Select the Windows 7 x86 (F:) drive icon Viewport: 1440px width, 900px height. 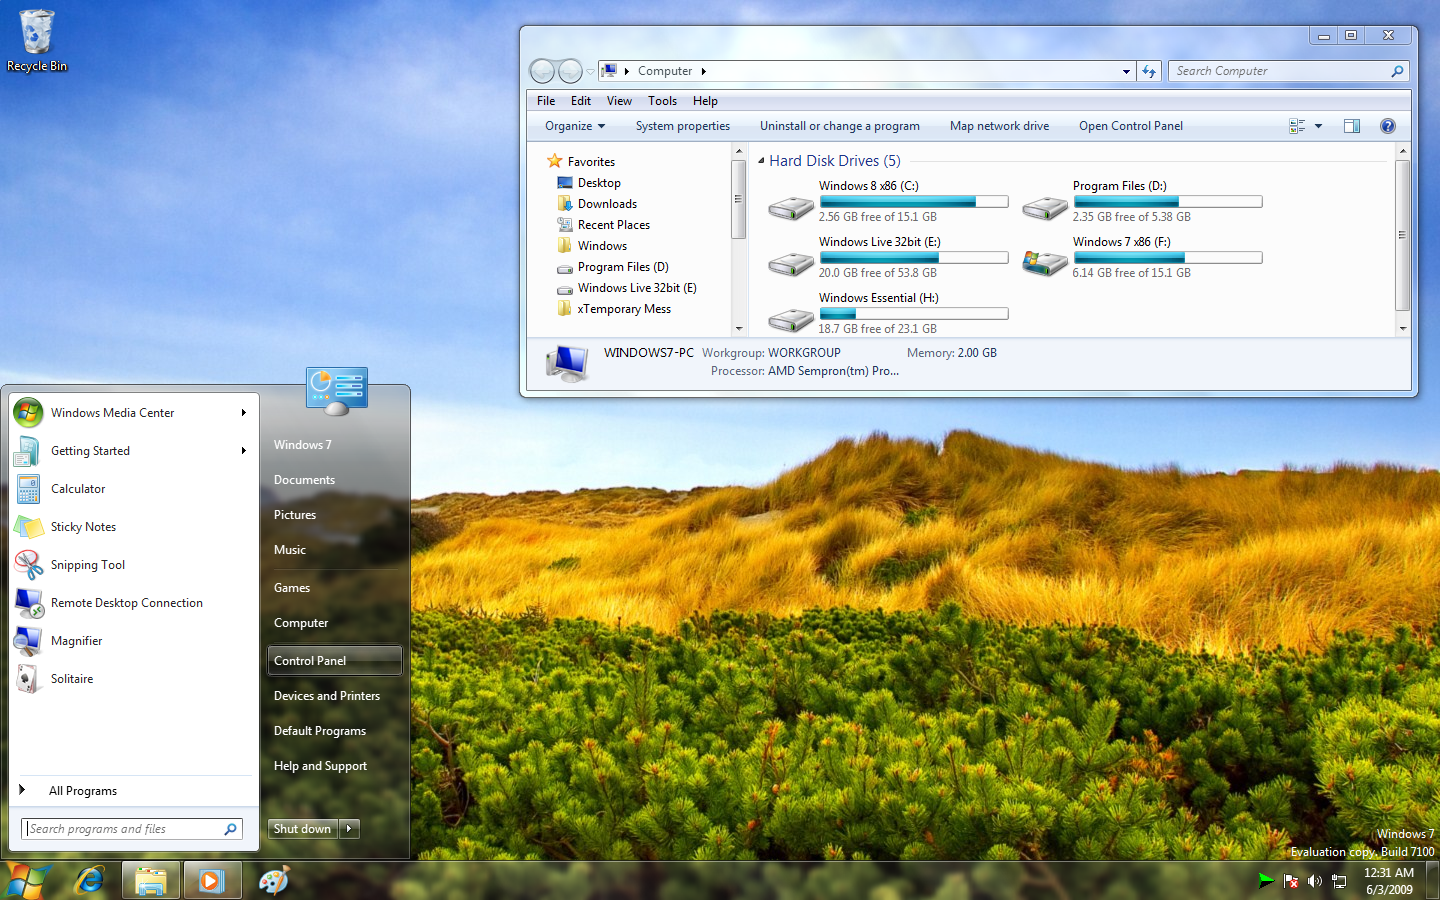1045,263
